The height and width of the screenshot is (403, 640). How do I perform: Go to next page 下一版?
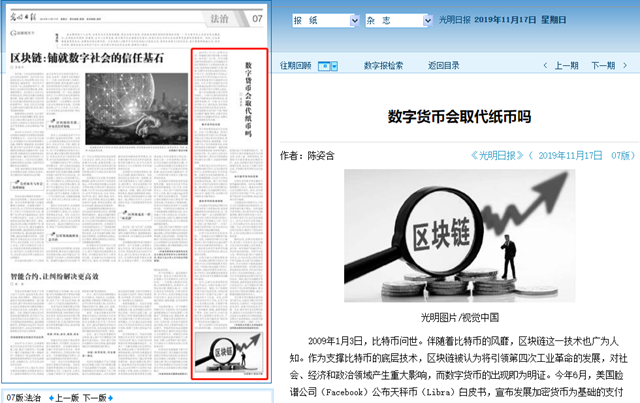(94, 397)
